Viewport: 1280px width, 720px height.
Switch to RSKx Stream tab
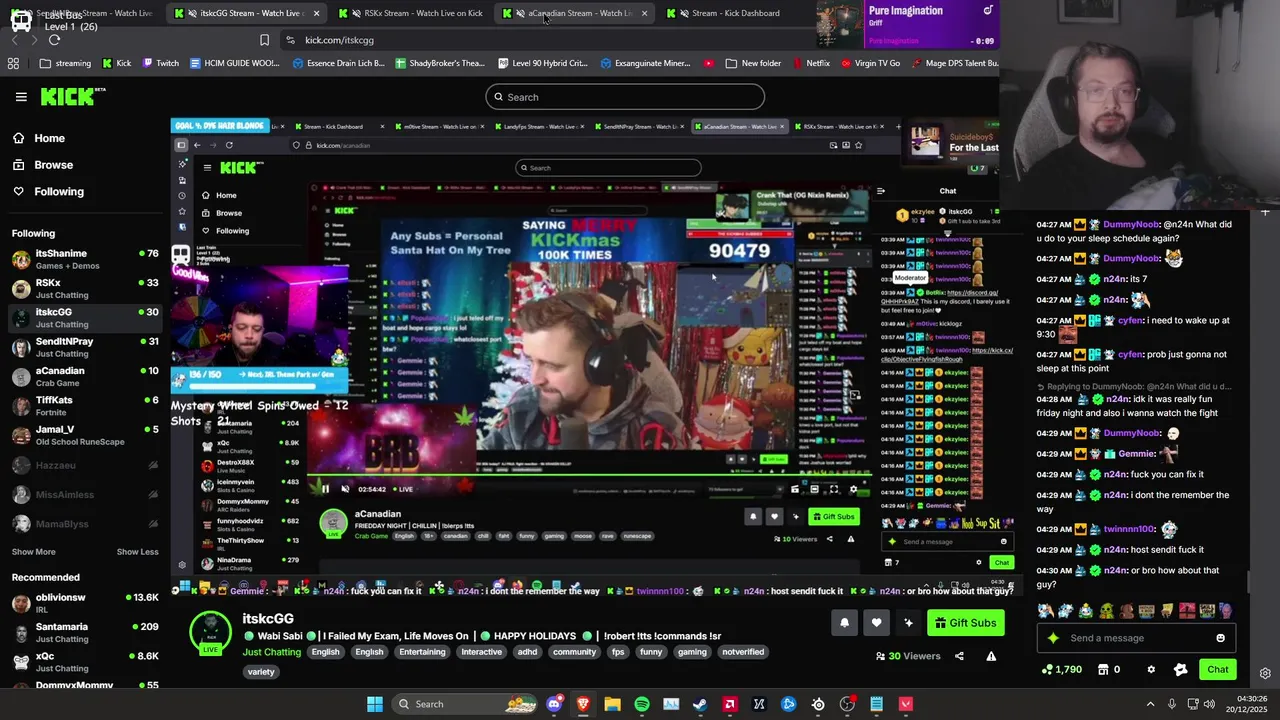pos(412,13)
